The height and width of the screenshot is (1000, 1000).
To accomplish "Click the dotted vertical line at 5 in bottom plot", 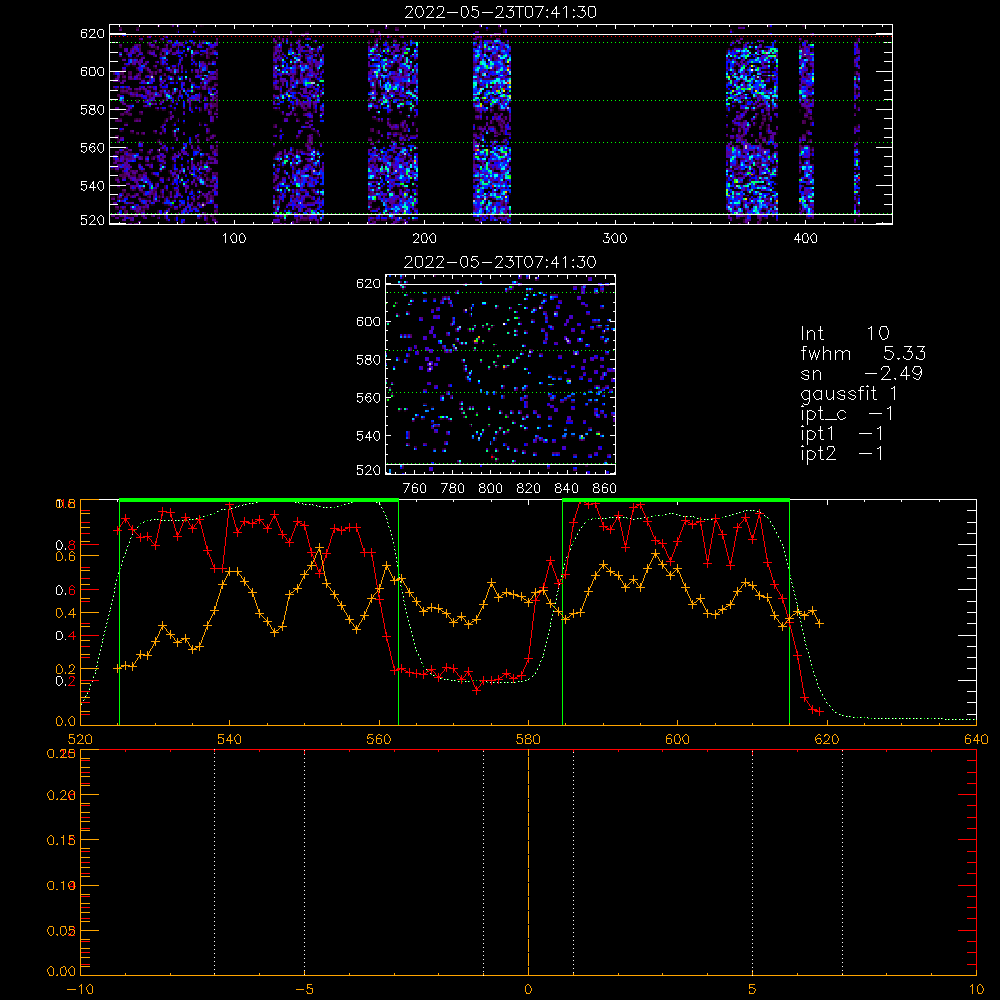I will click(x=753, y=863).
